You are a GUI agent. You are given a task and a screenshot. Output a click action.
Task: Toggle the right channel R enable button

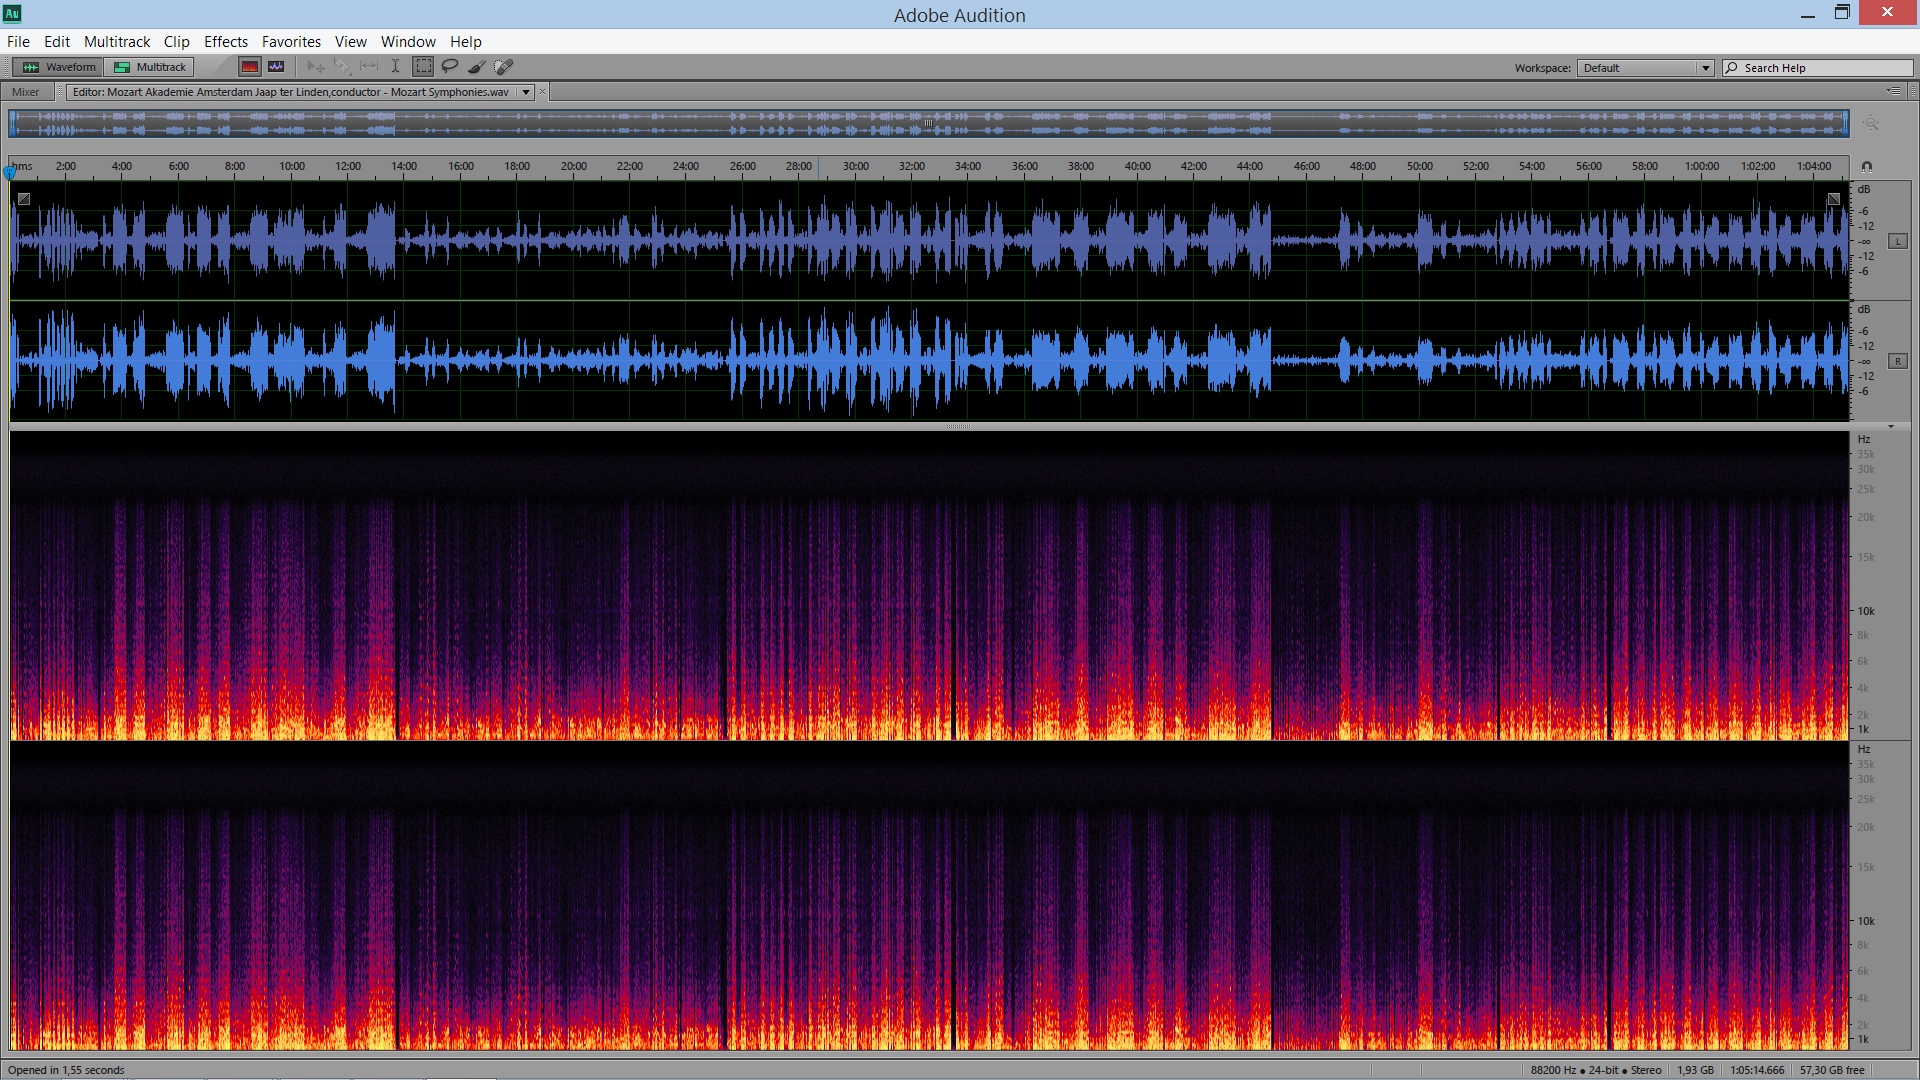pyautogui.click(x=1897, y=361)
